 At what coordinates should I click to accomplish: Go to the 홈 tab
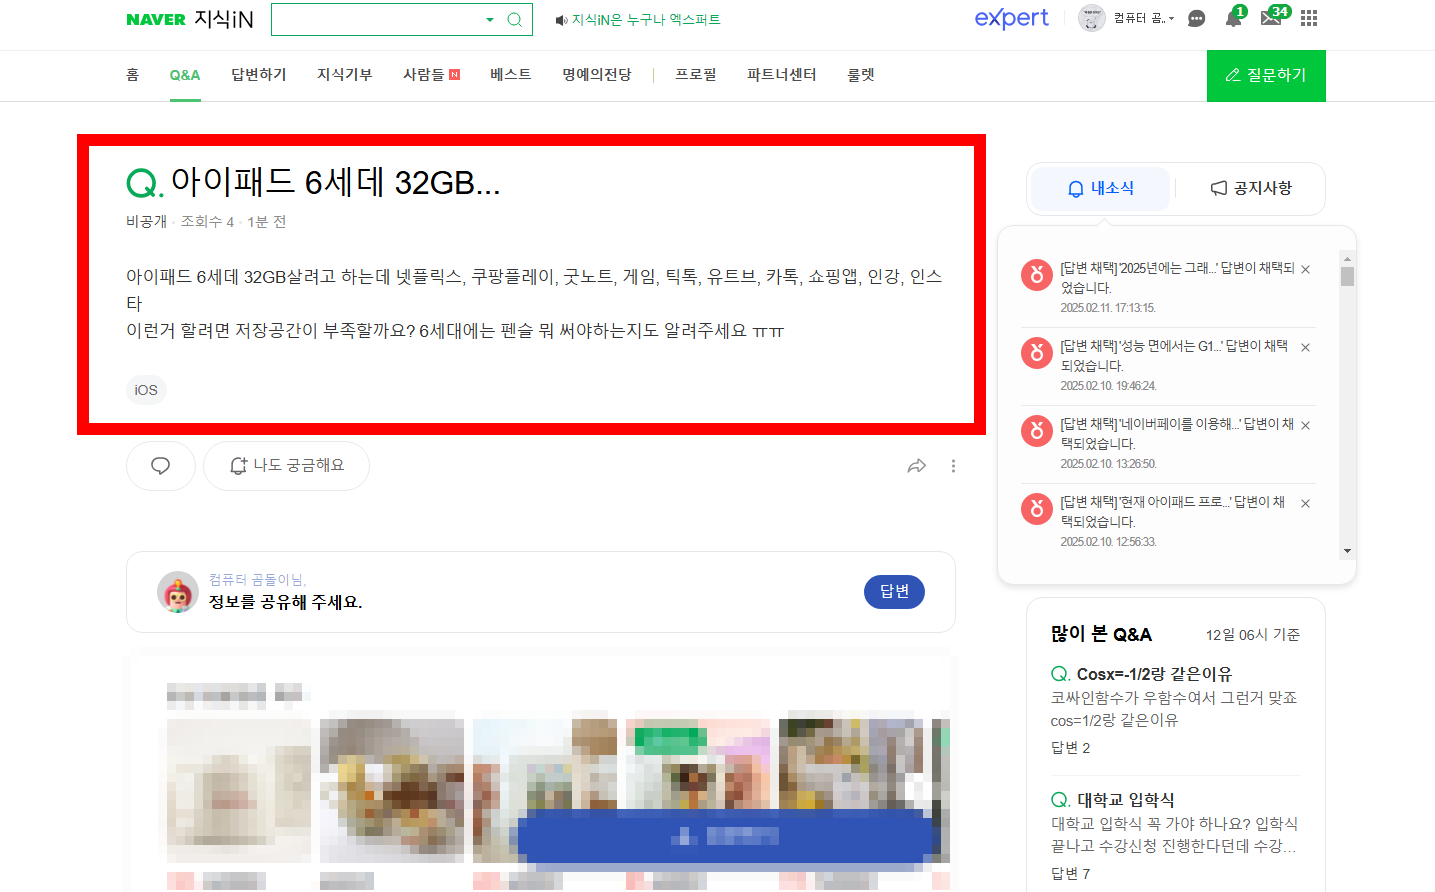pos(132,75)
